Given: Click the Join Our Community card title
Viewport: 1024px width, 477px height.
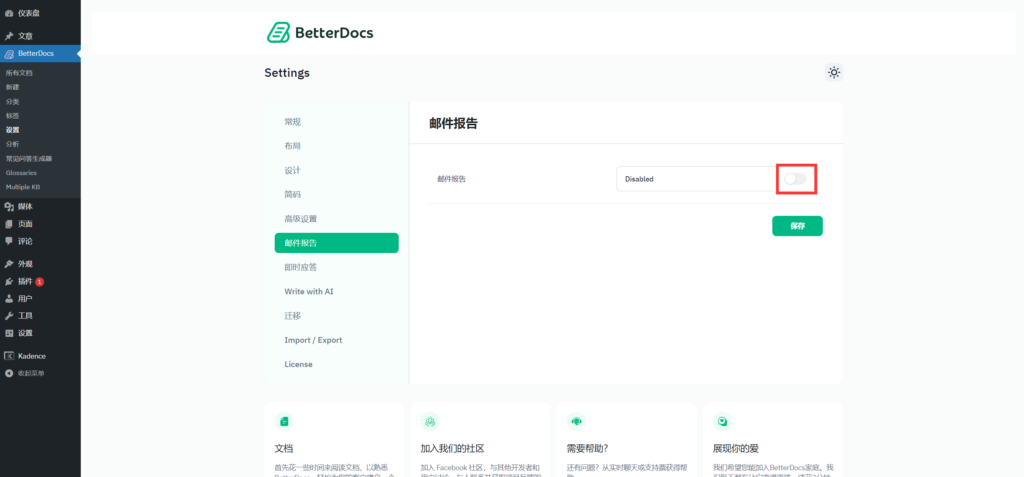Looking at the screenshot, I should (453, 449).
